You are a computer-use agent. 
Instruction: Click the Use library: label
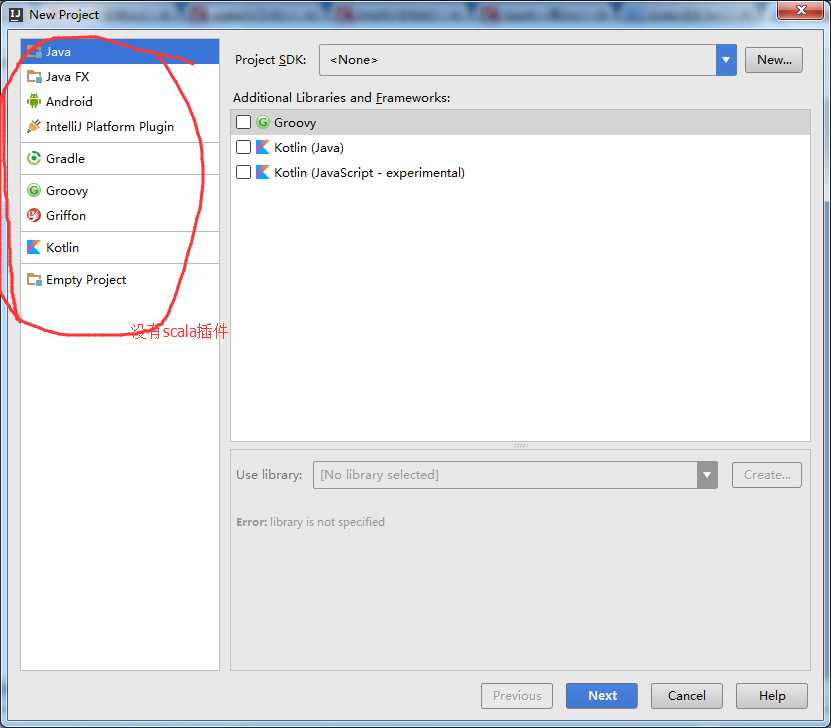pyautogui.click(x=269, y=475)
